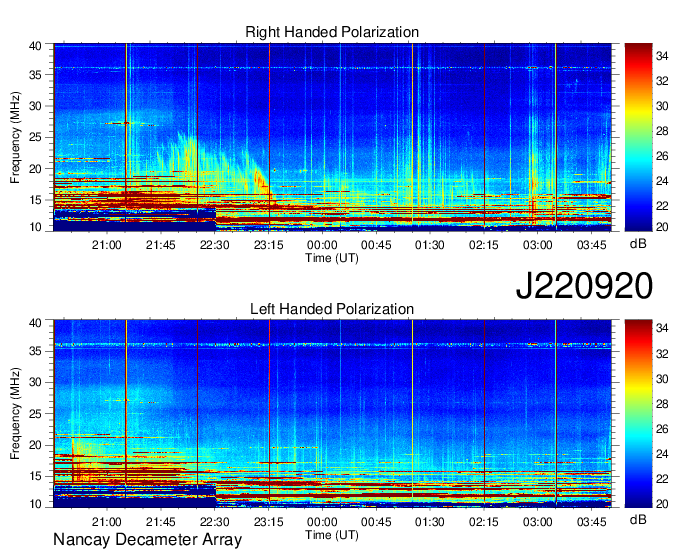680x552 pixels.
Task: Click the 23:15 tick on Right Handed time axis
Action: 268,245
